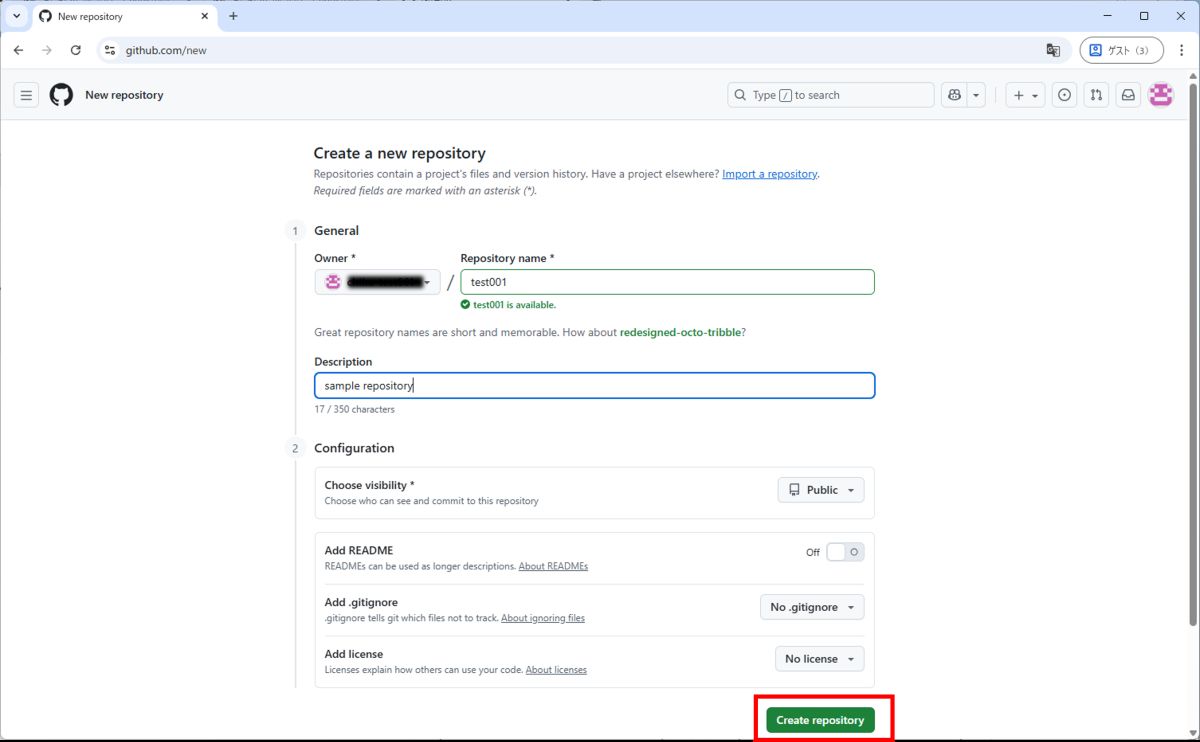Screen dimensions: 1200x742
Task: Open the GitHub hamburger navigation menu
Action: [26, 95]
